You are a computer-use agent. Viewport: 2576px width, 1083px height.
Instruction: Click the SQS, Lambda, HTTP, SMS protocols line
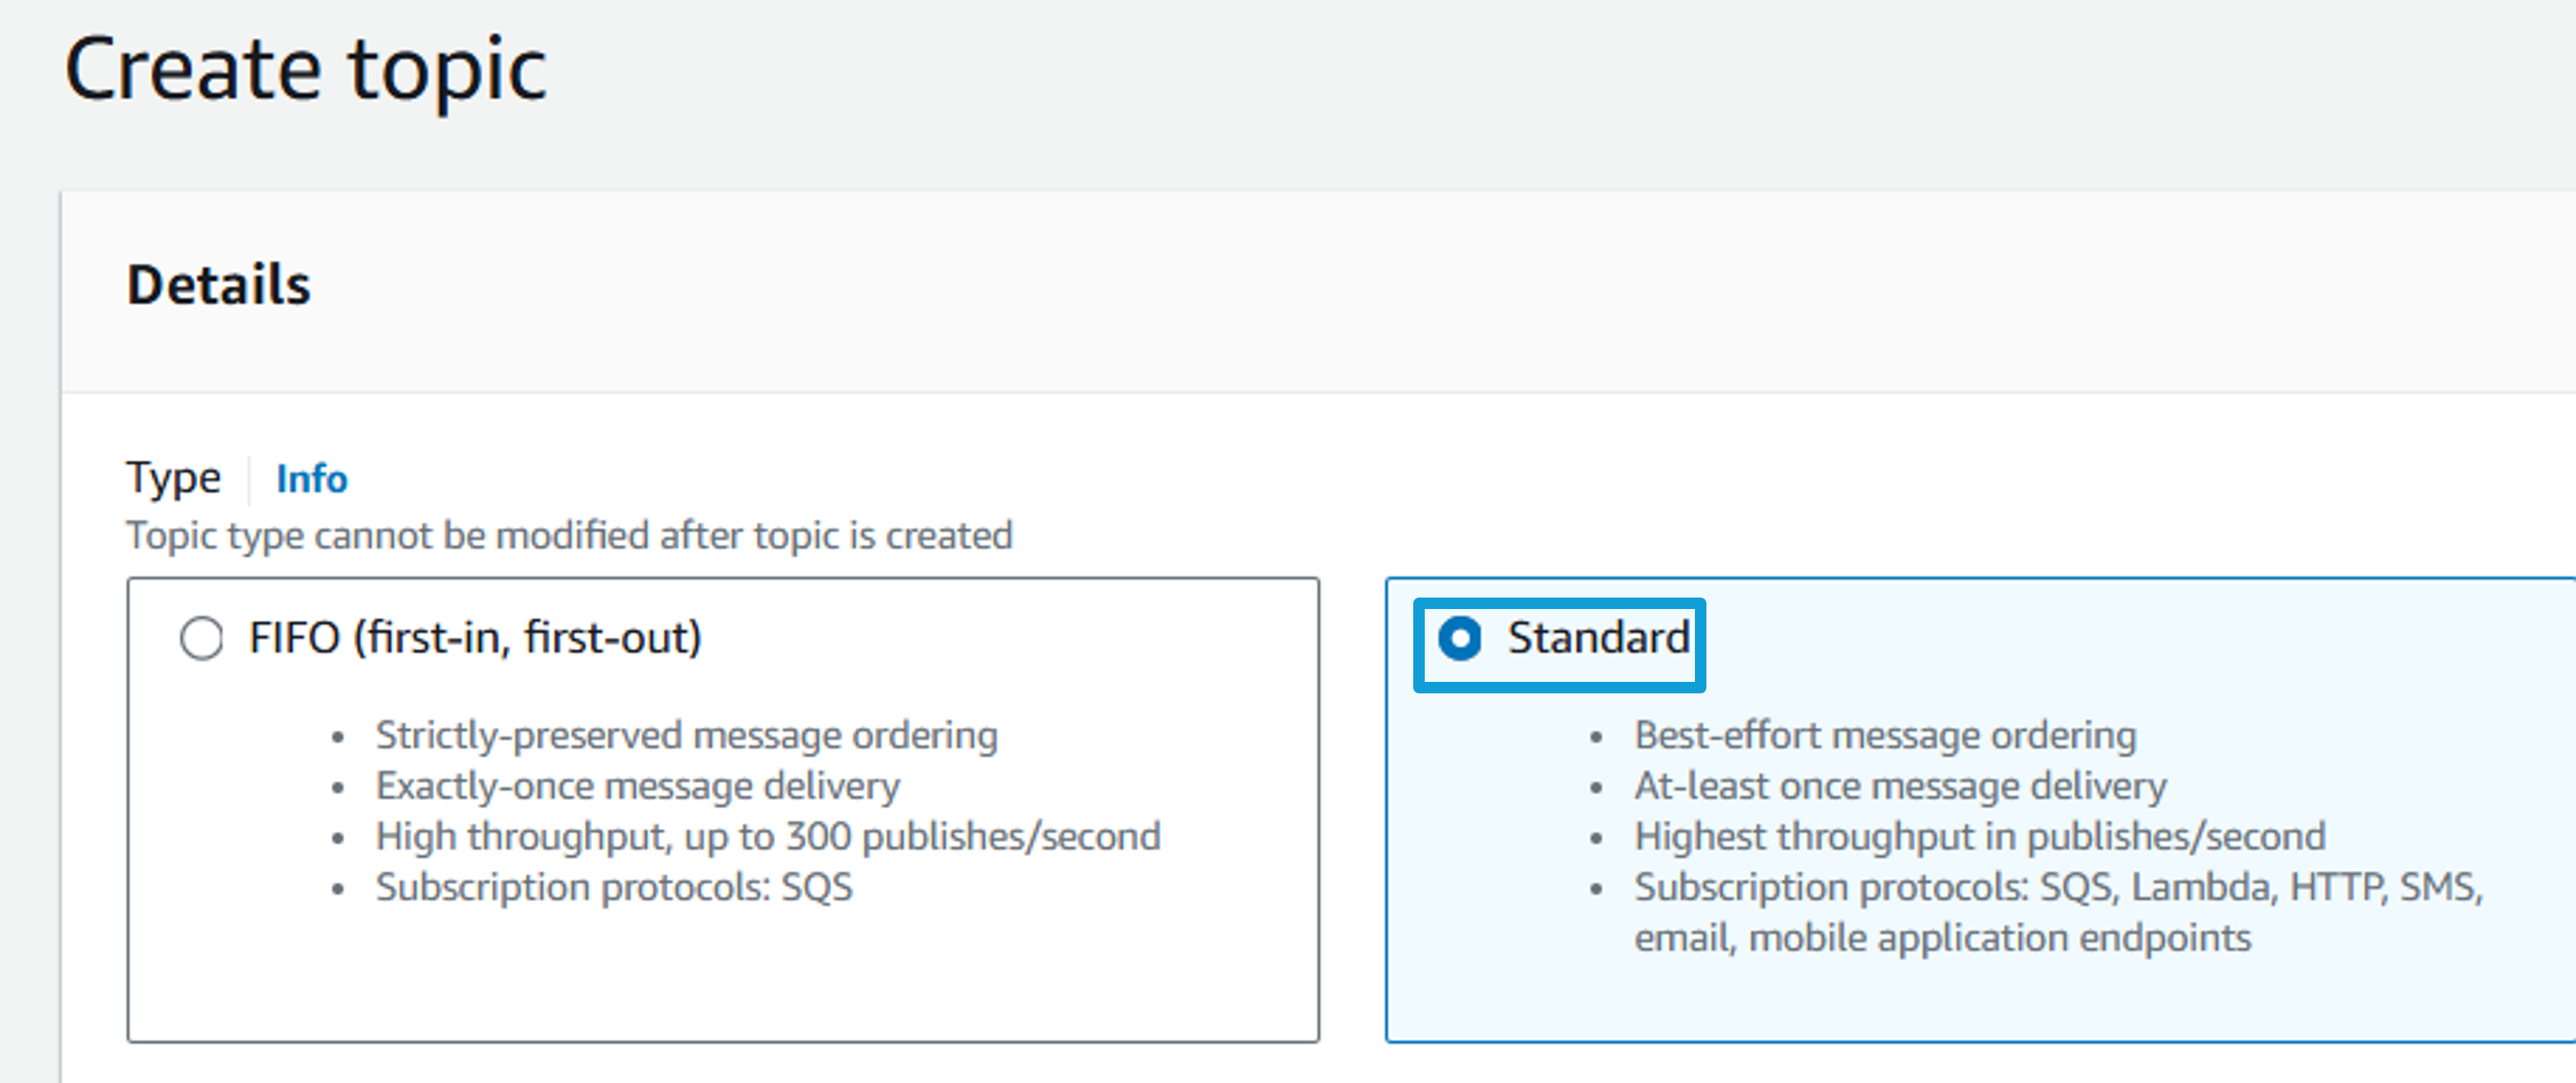(x=2059, y=888)
